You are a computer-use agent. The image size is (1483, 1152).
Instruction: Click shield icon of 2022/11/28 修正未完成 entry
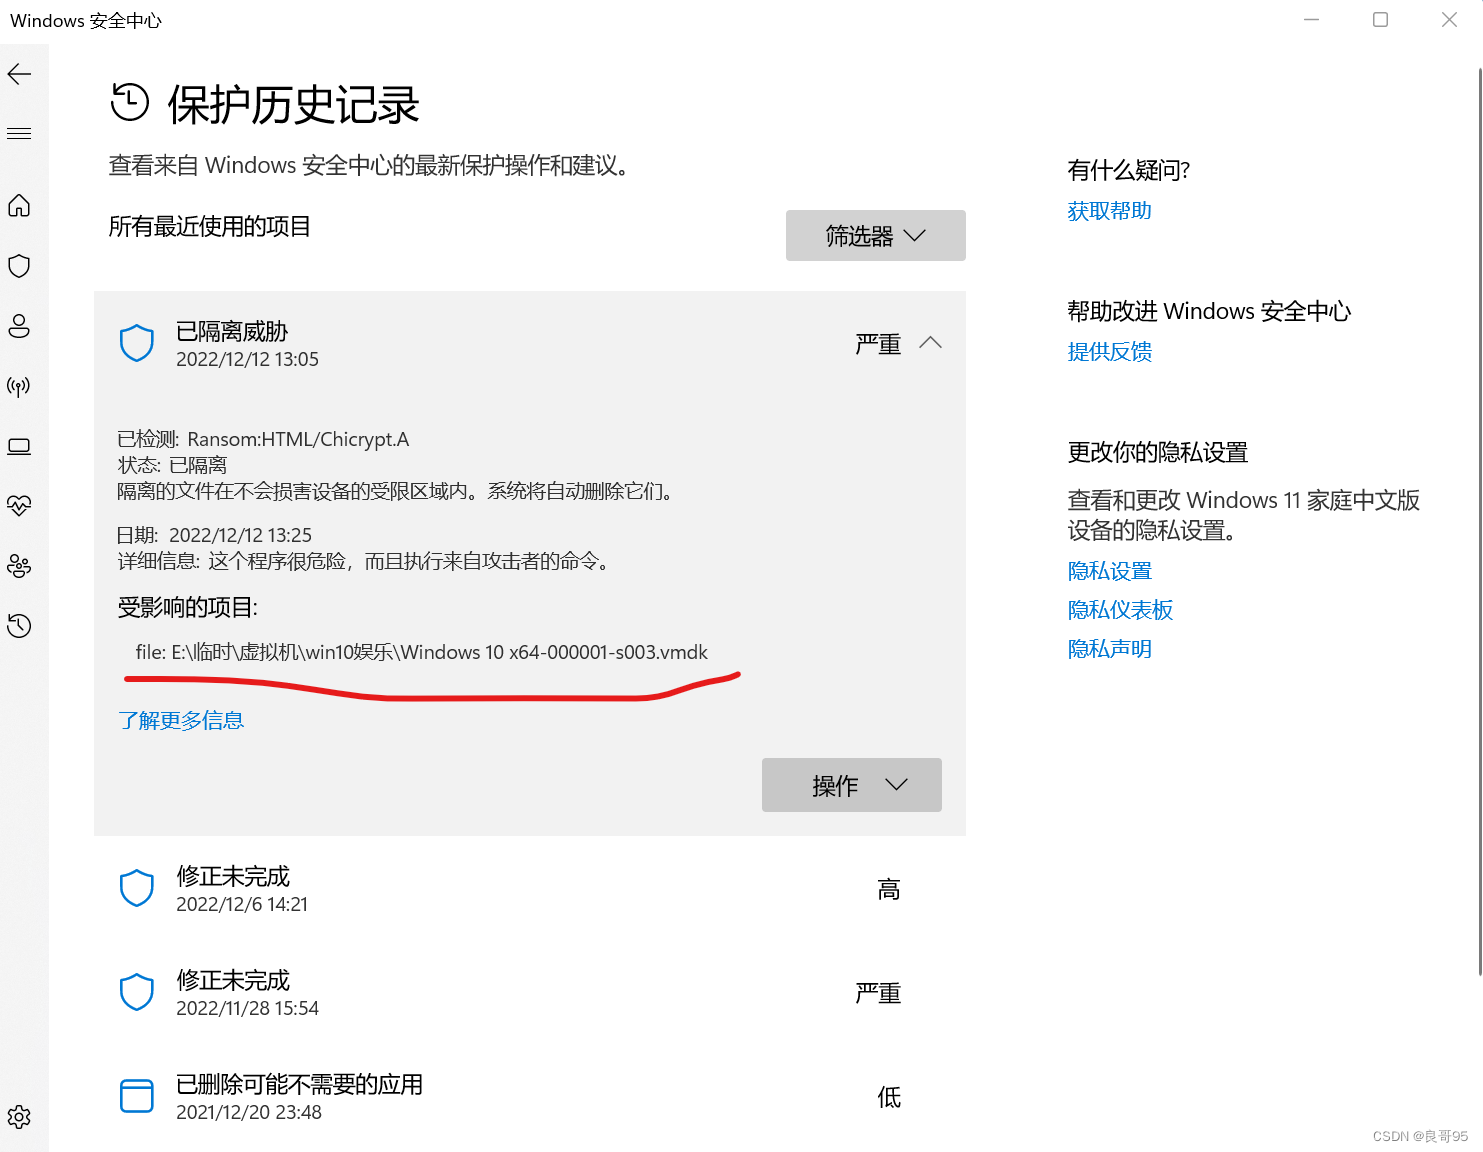137,992
